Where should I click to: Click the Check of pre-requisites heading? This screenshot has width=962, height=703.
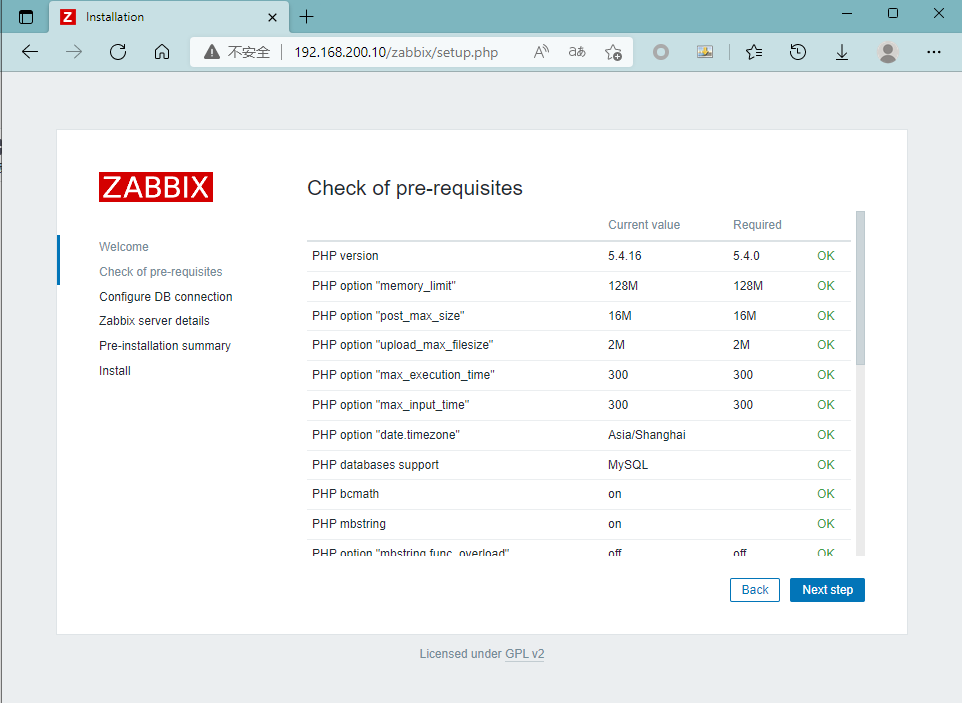pyautogui.click(x=415, y=188)
